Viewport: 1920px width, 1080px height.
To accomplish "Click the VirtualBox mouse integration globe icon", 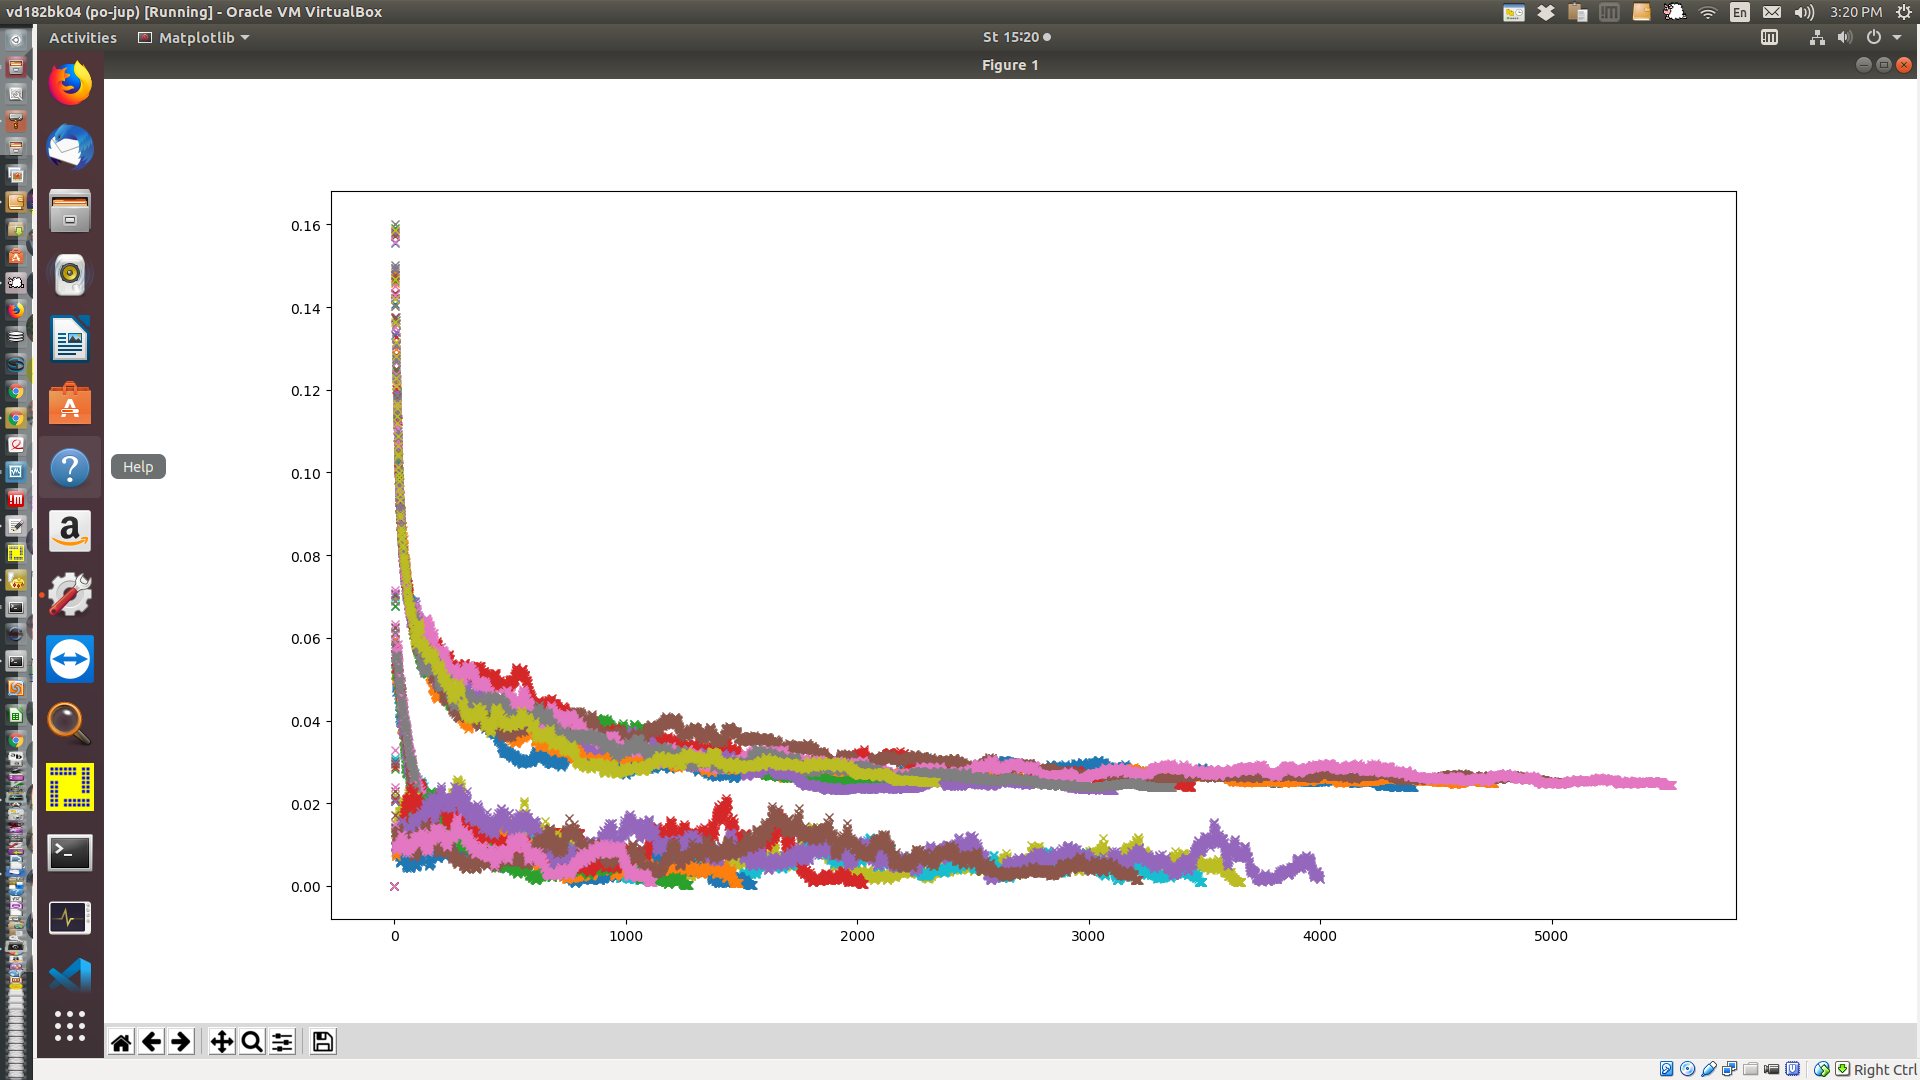I will coord(1821,1069).
